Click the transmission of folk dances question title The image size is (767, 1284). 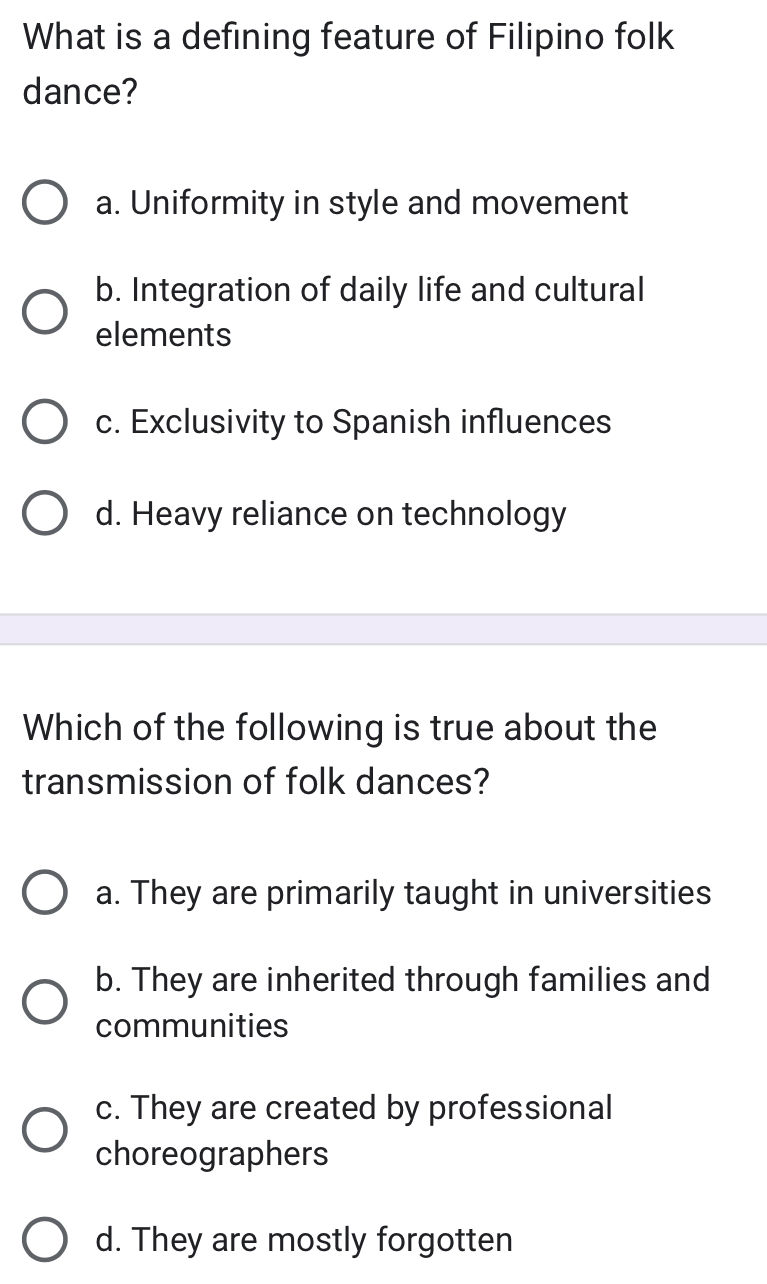340,754
